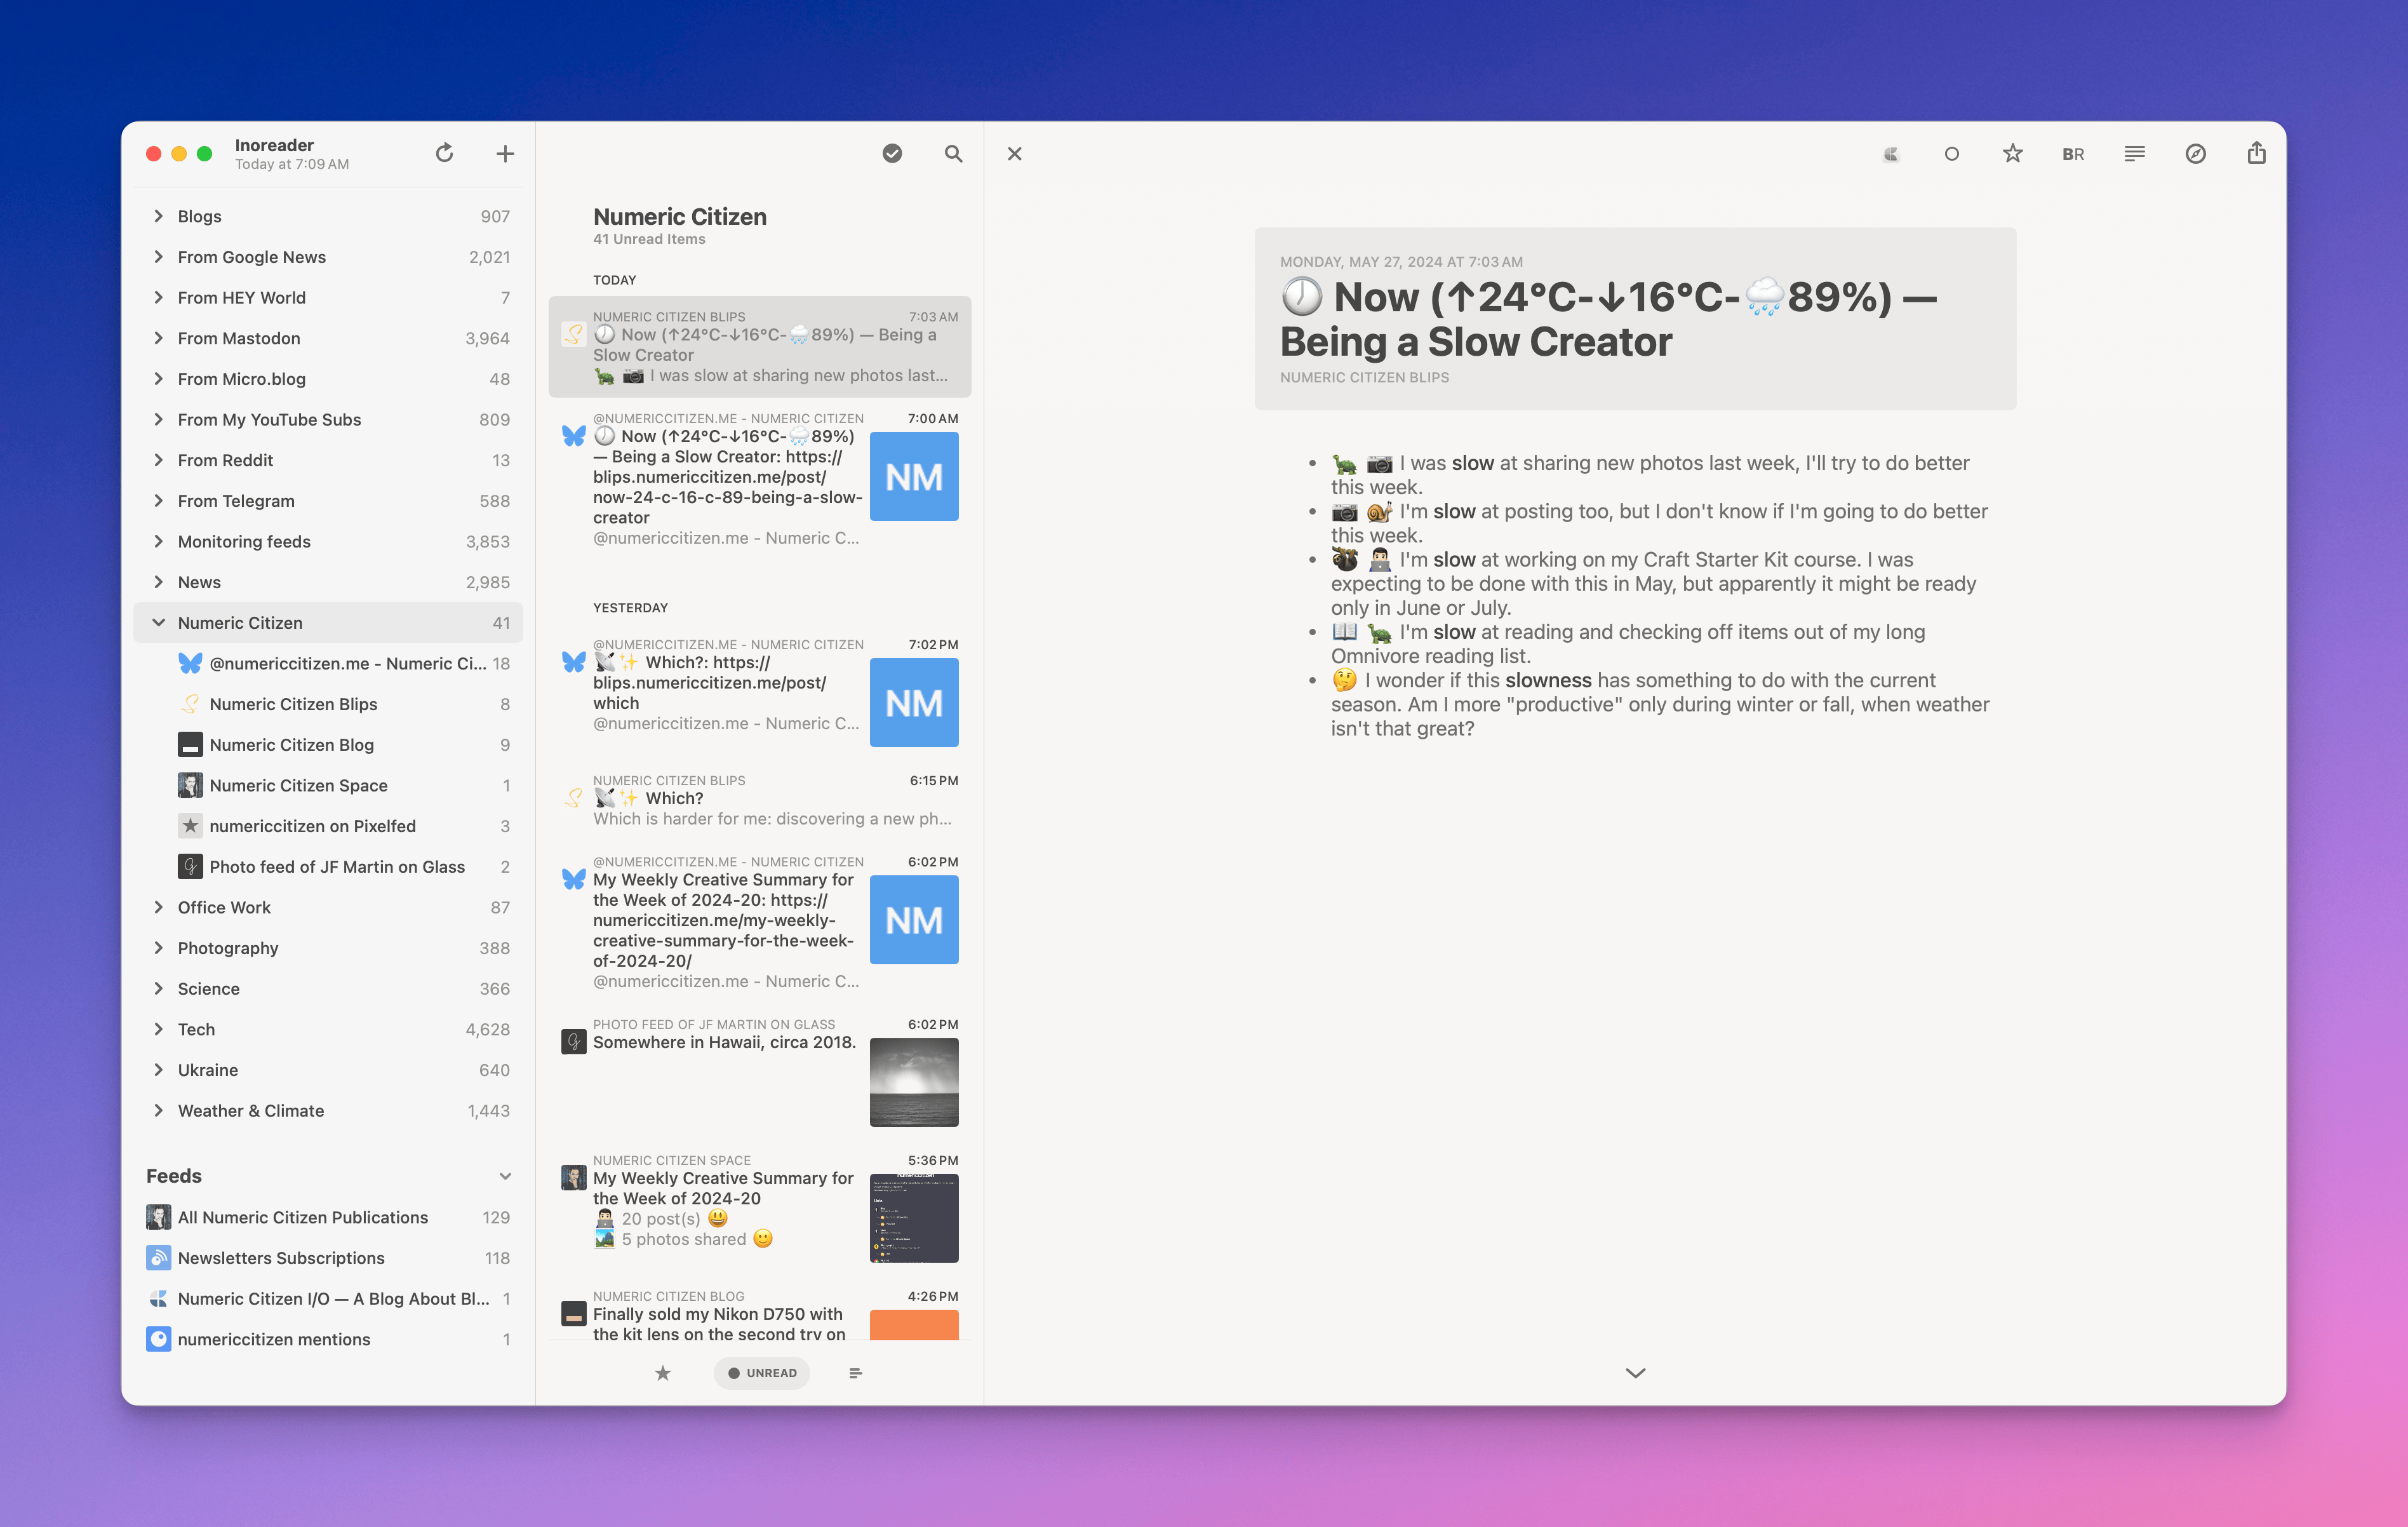Star the current article
The image size is (2408, 1527).
click(x=2012, y=153)
